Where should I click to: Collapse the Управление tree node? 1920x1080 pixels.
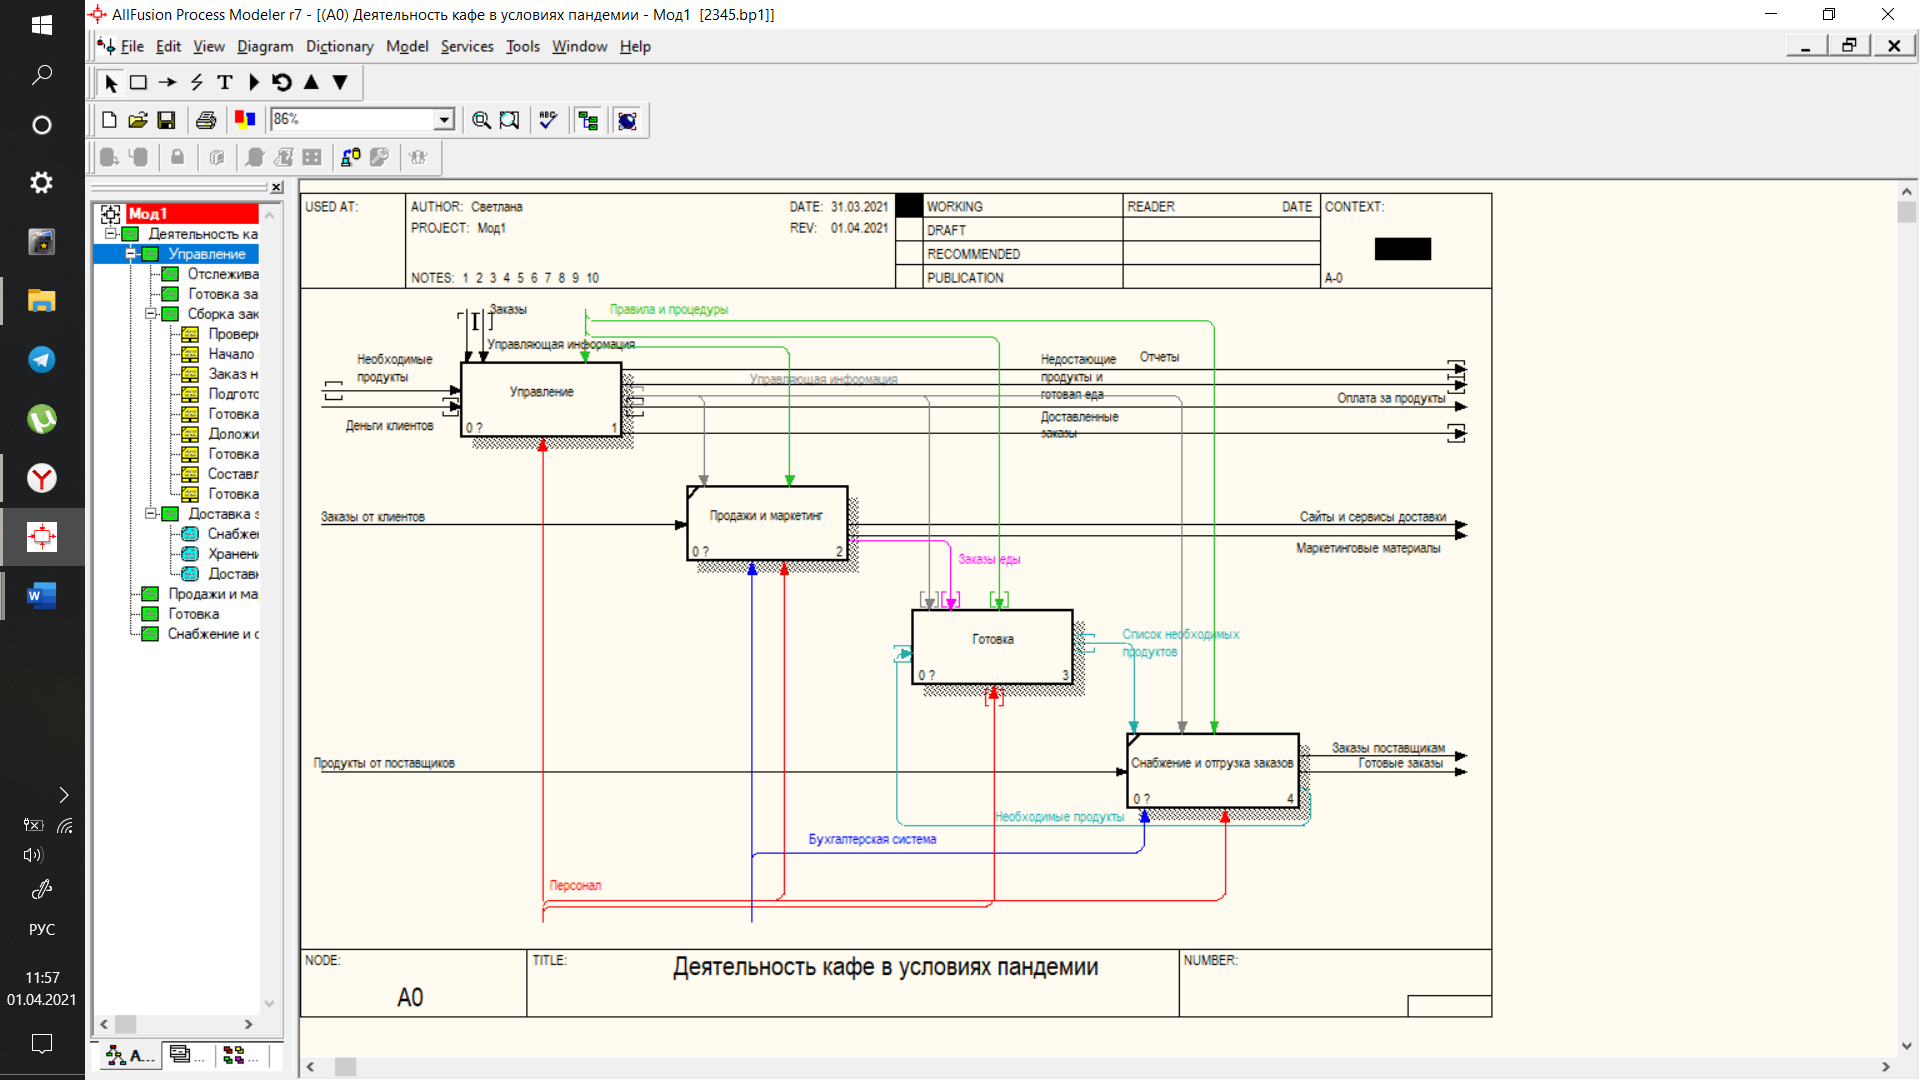[x=131, y=254]
